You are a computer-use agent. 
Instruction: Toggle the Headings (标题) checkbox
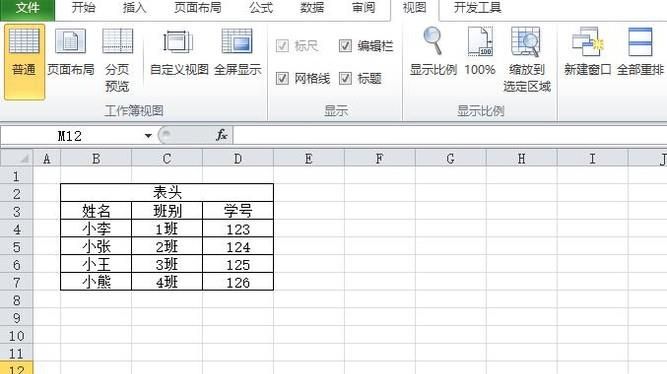pos(345,78)
